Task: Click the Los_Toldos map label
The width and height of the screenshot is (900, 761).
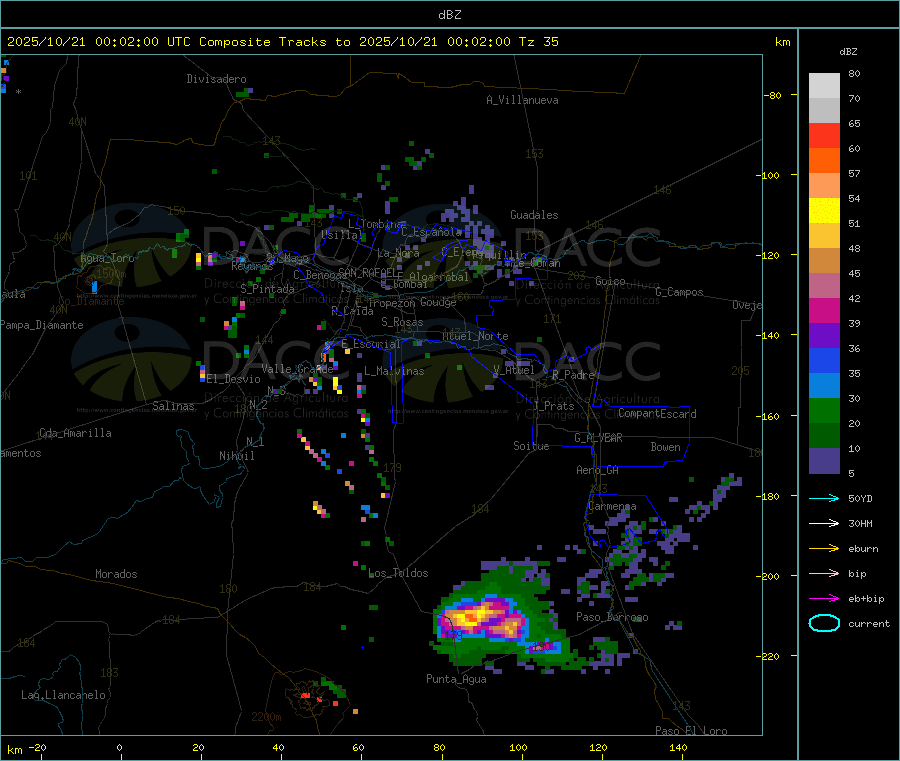Action: [x=398, y=573]
